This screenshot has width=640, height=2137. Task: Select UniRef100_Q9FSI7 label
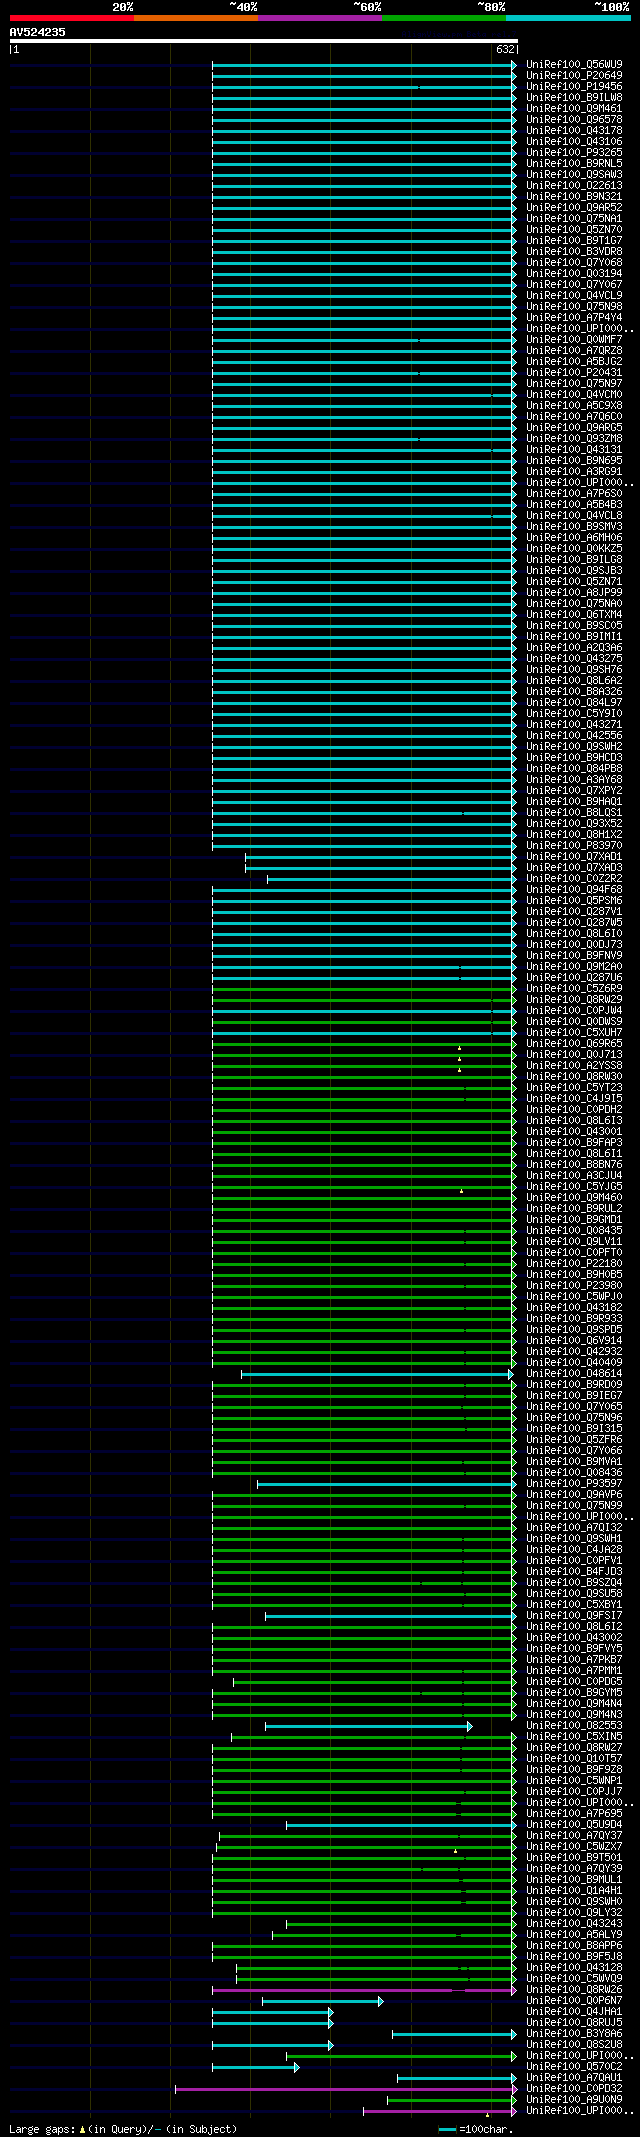(x=574, y=1615)
